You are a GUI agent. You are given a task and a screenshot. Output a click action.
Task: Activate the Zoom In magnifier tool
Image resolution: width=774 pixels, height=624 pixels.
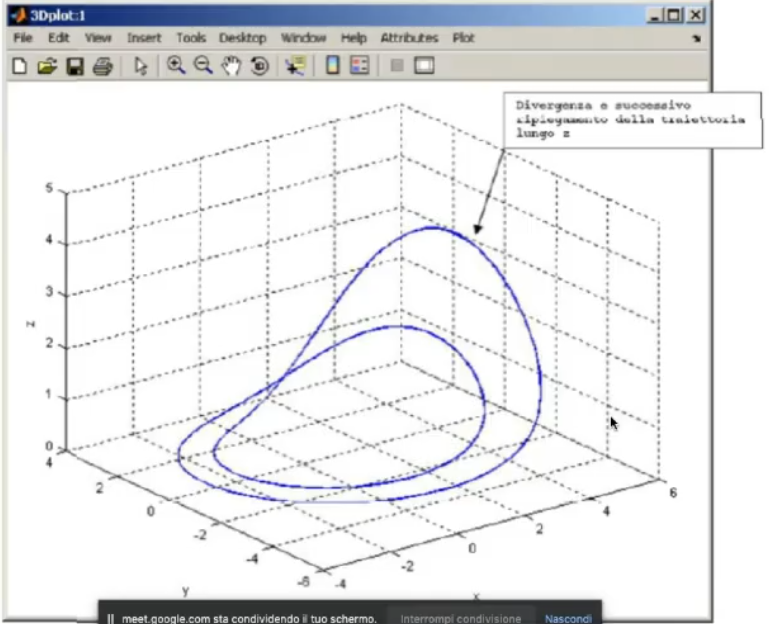176,66
